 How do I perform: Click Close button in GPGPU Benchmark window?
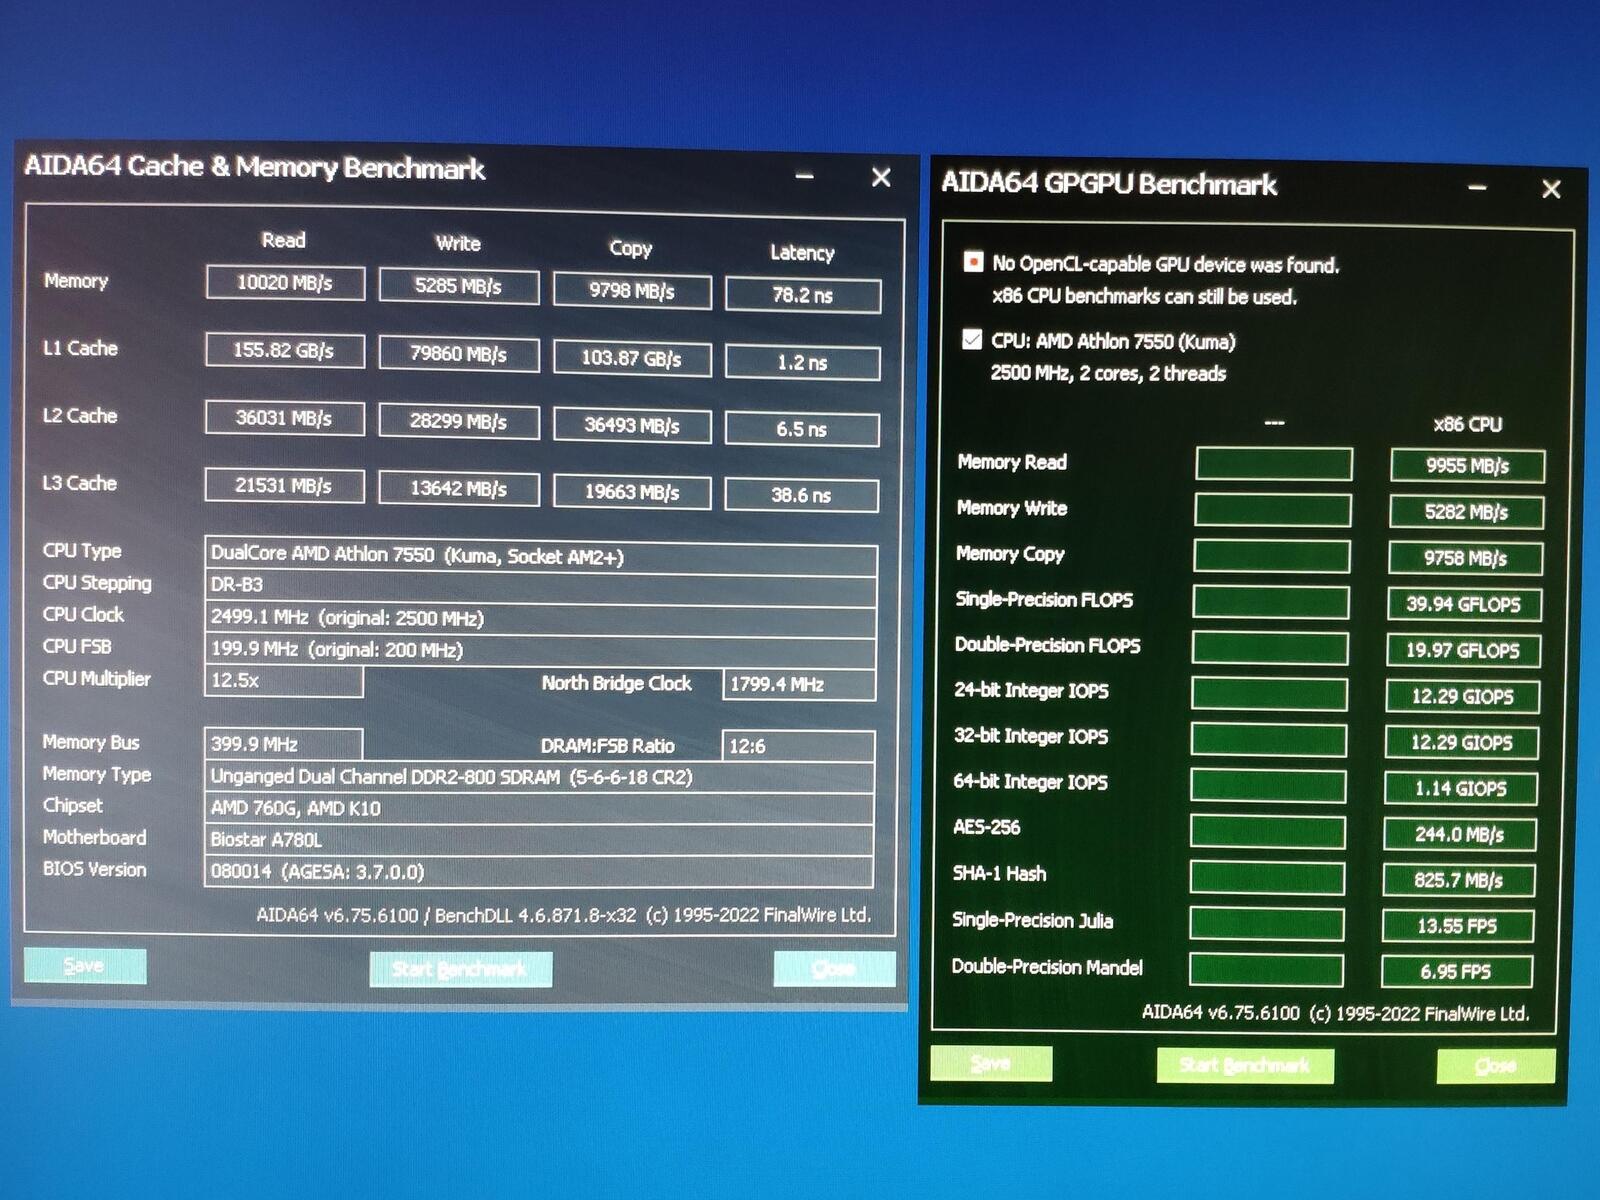(x=1496, y=1066)
